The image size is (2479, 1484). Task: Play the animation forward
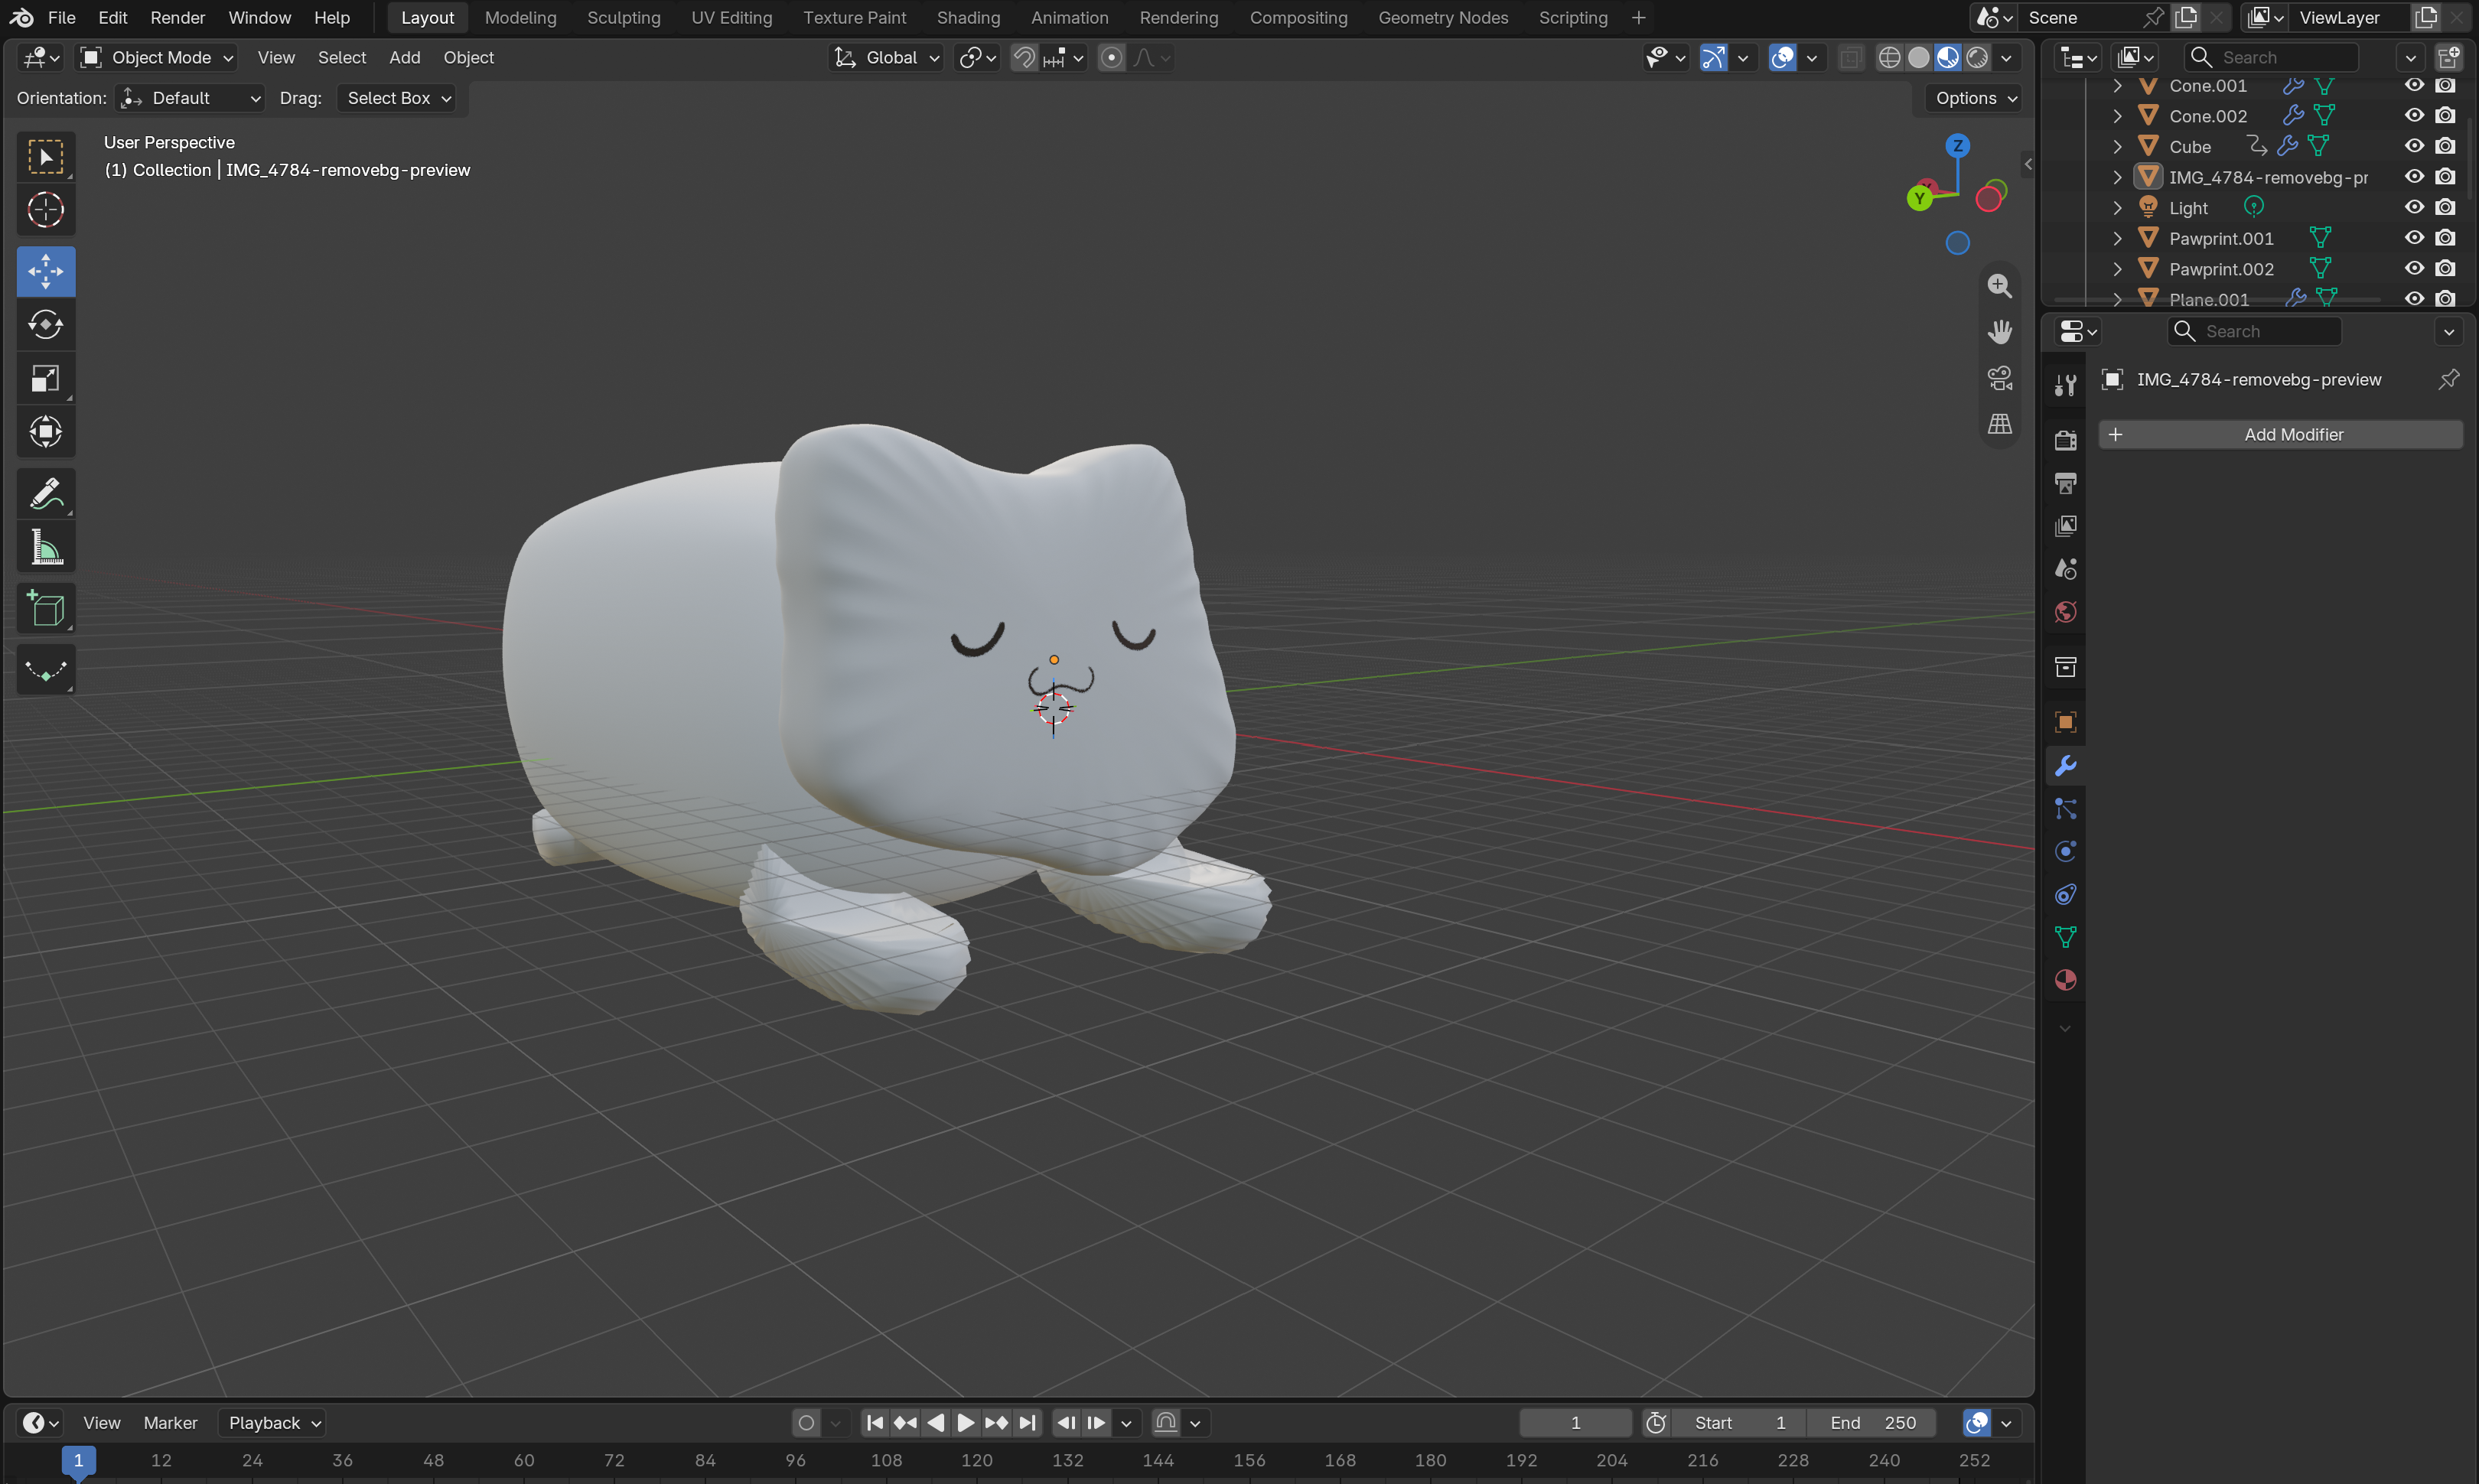(965, 1422)
